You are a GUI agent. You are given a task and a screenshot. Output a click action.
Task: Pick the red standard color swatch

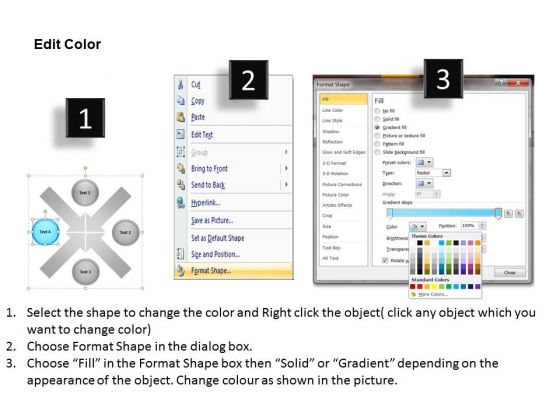coord(420,286)
